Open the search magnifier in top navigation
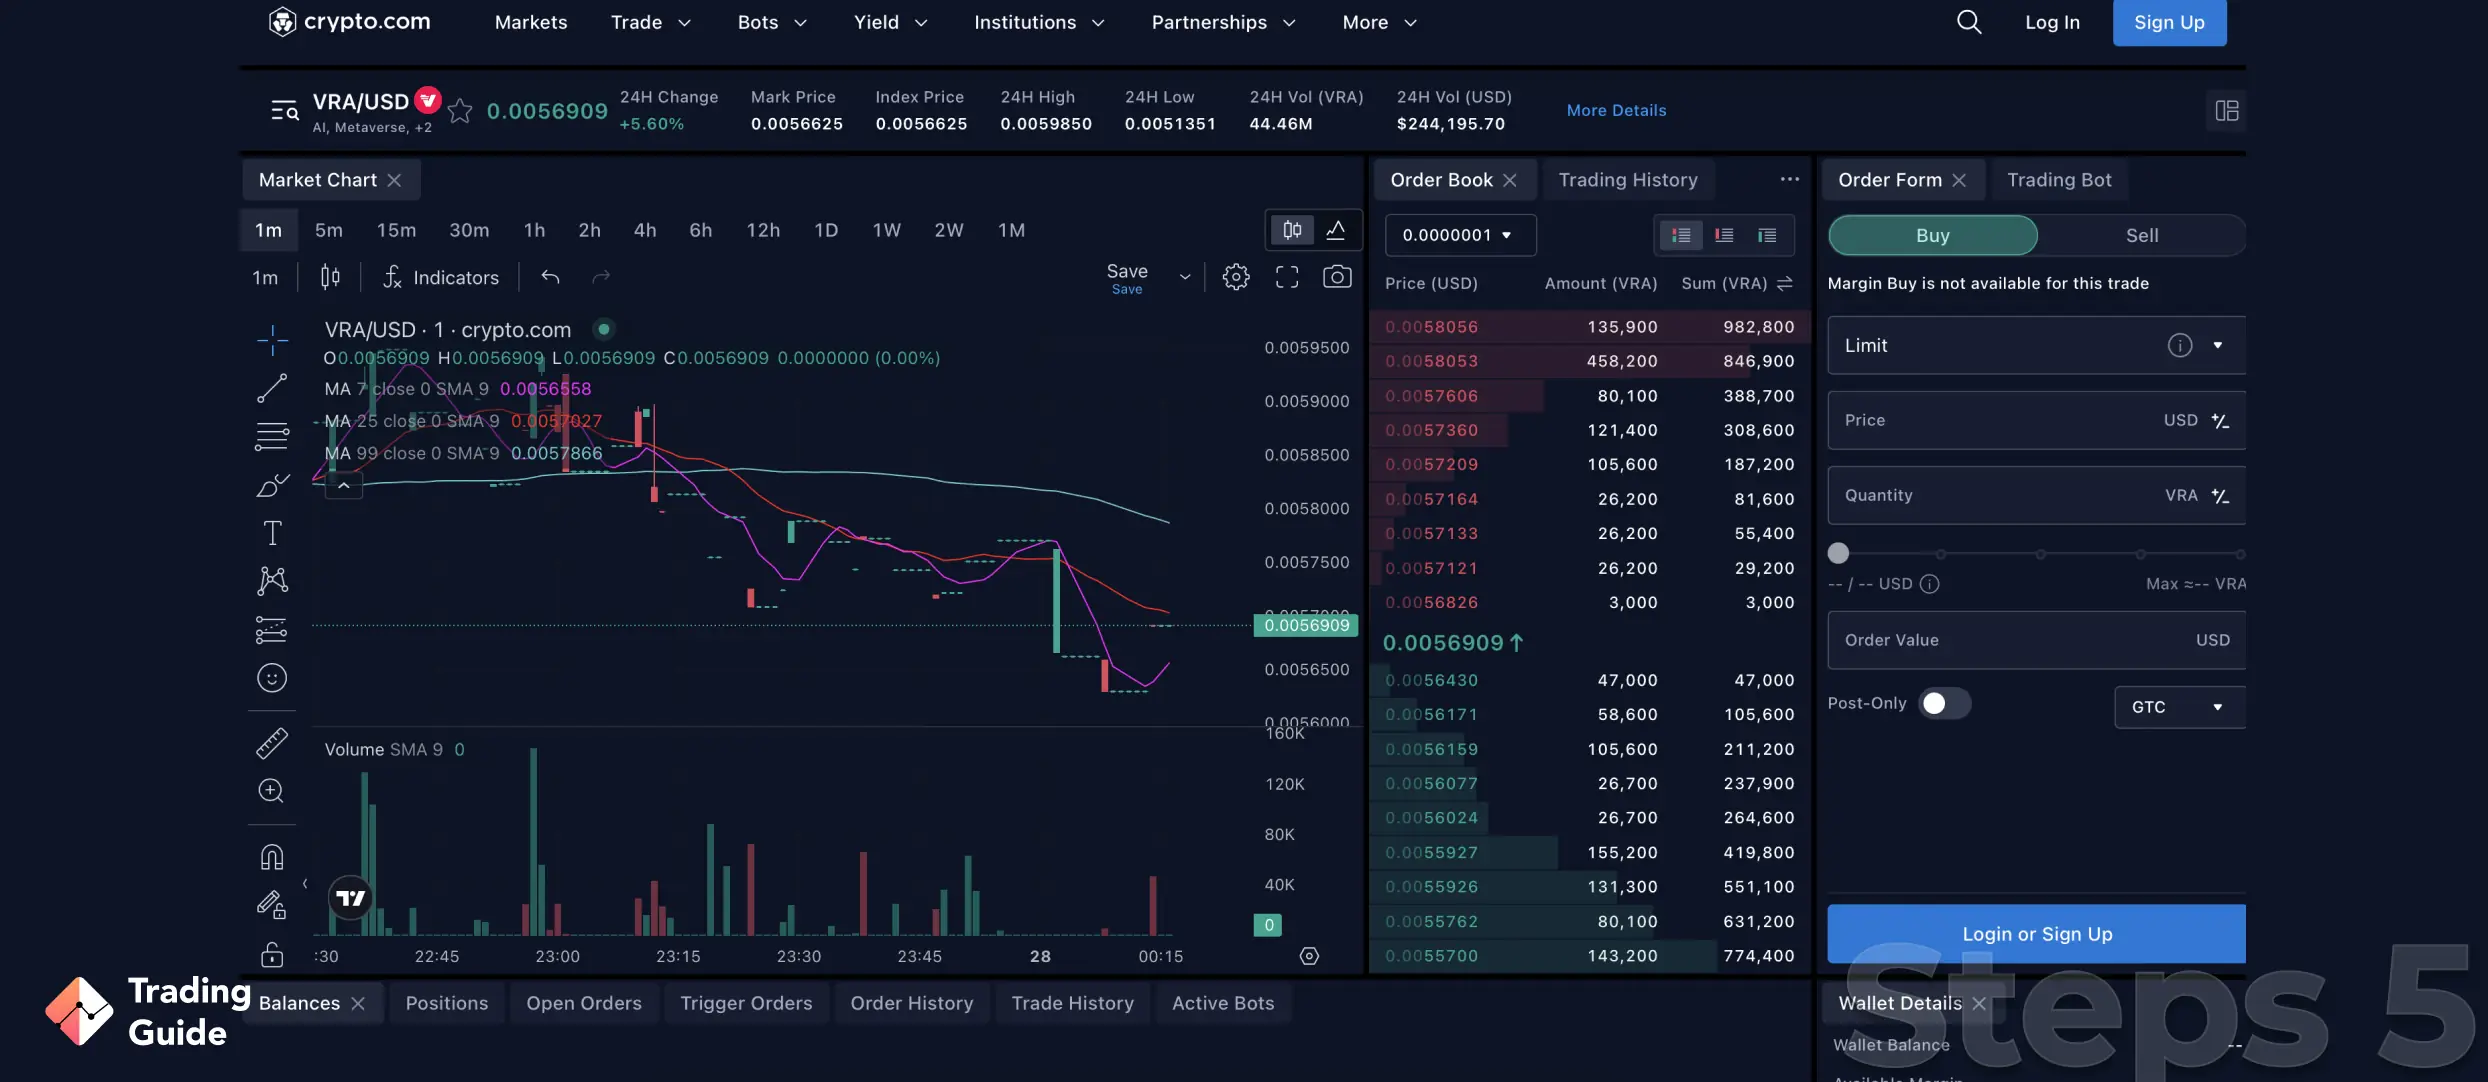 pyautogui.click(x=1968, y=22)
